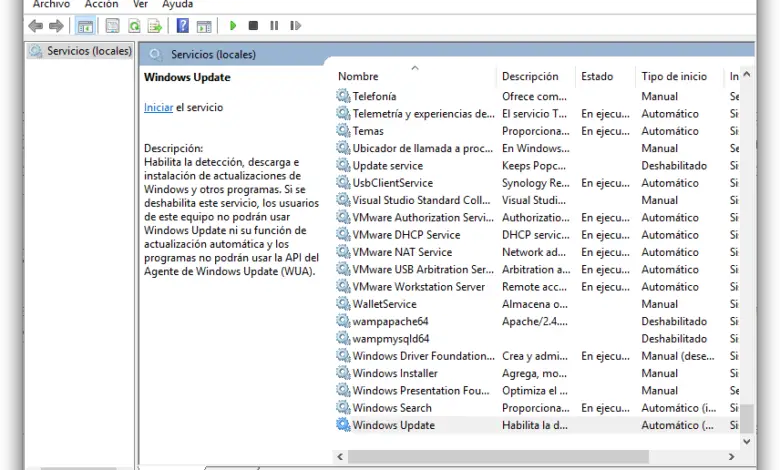
Task: Click the horizontal scrollbar thumb
Action: 498,456
